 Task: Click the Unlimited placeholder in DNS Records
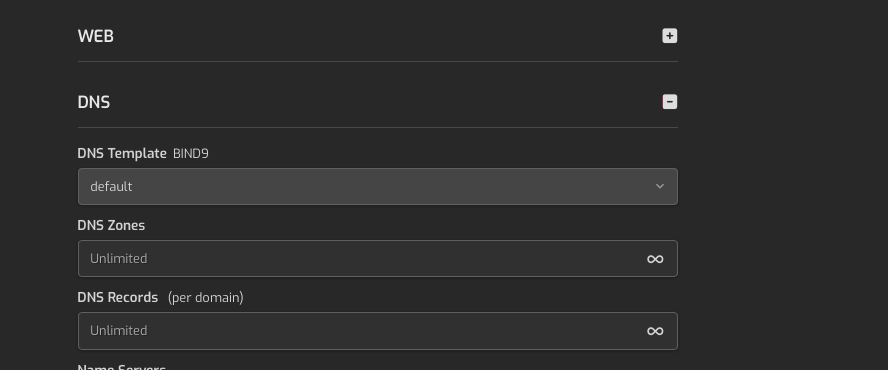point(118,330)
